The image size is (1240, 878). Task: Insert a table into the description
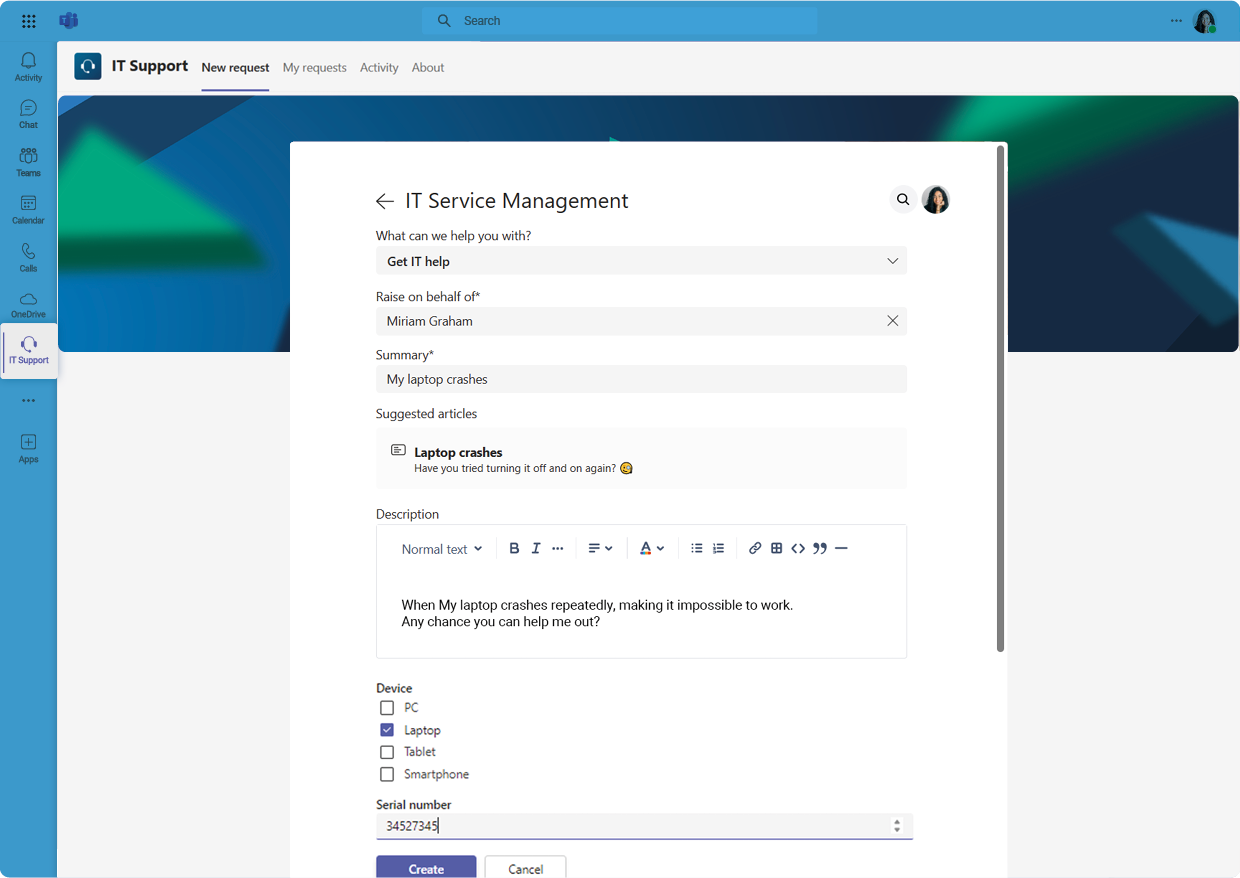[x=776, y=548]
